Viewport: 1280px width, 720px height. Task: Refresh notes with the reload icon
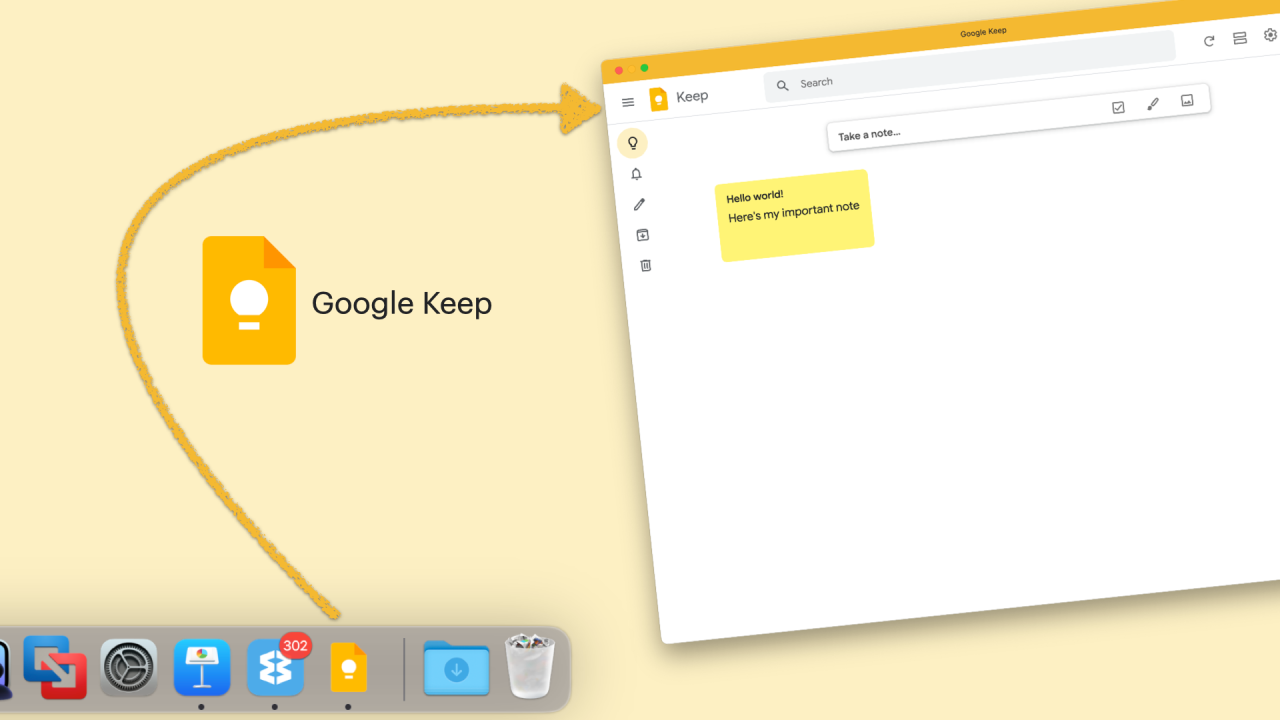pos(1209,41)
